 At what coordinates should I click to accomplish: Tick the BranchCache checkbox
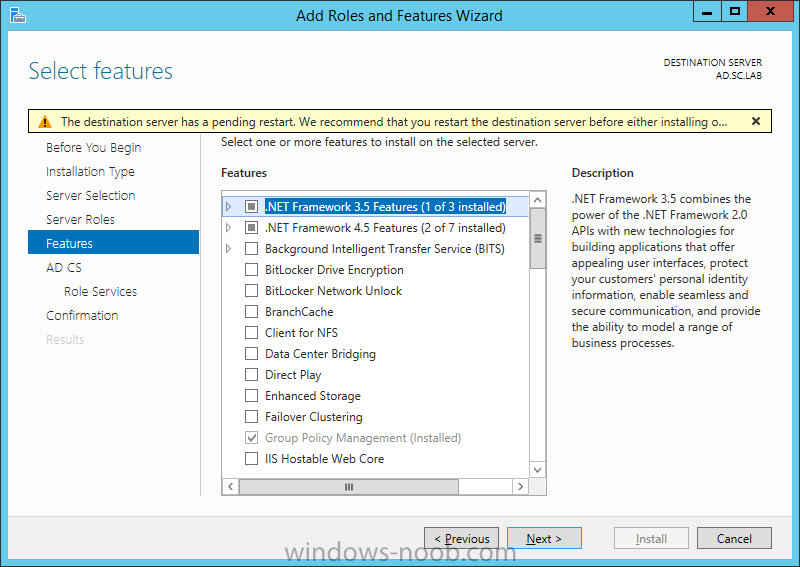pyautogui.click(x=252, y=311)
